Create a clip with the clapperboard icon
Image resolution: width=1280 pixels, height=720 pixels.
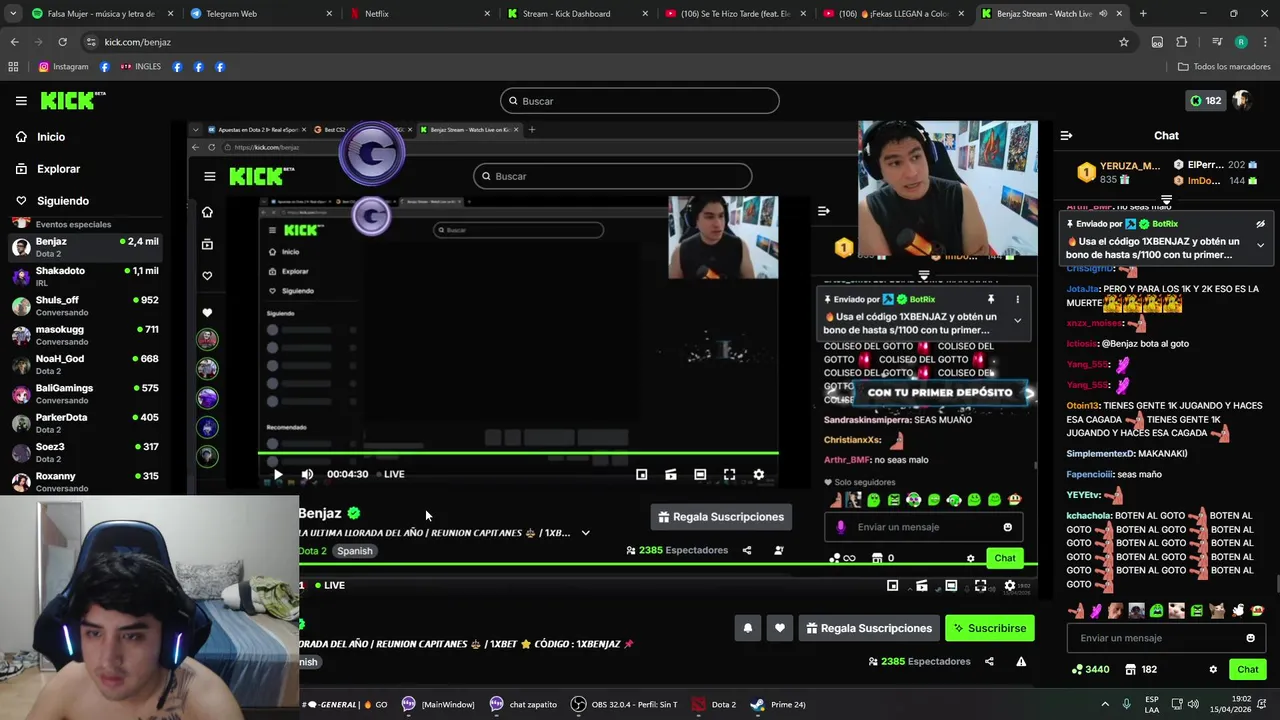click(x=922, y=585)
